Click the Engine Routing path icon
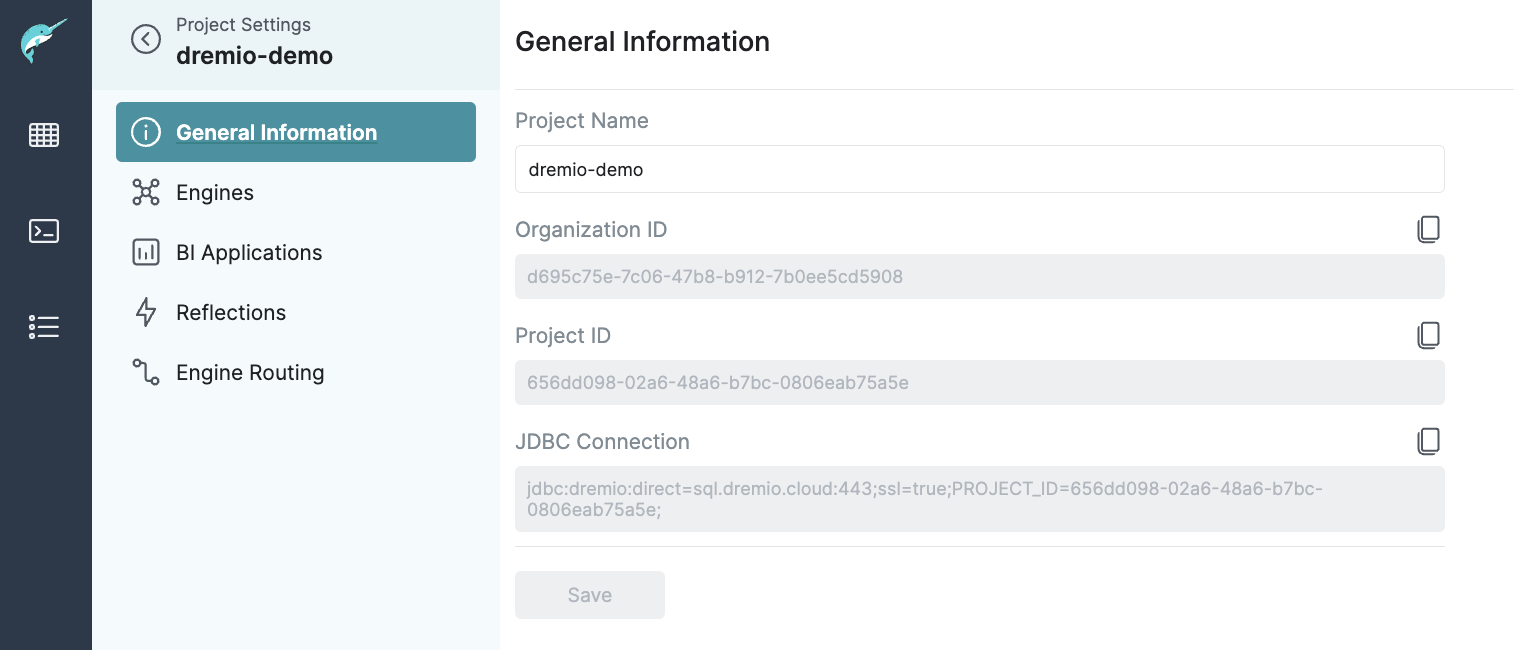The image size is (1514, 650). coord(146,372)
